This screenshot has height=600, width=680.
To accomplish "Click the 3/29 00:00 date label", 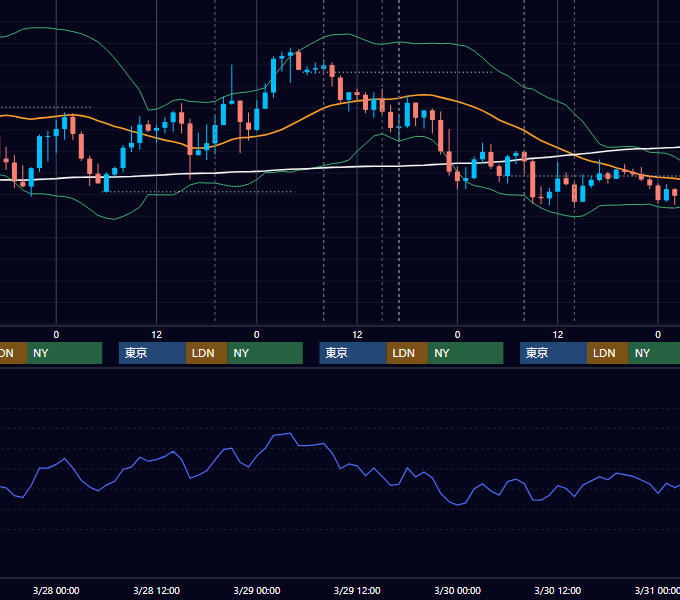I will 257,590.
